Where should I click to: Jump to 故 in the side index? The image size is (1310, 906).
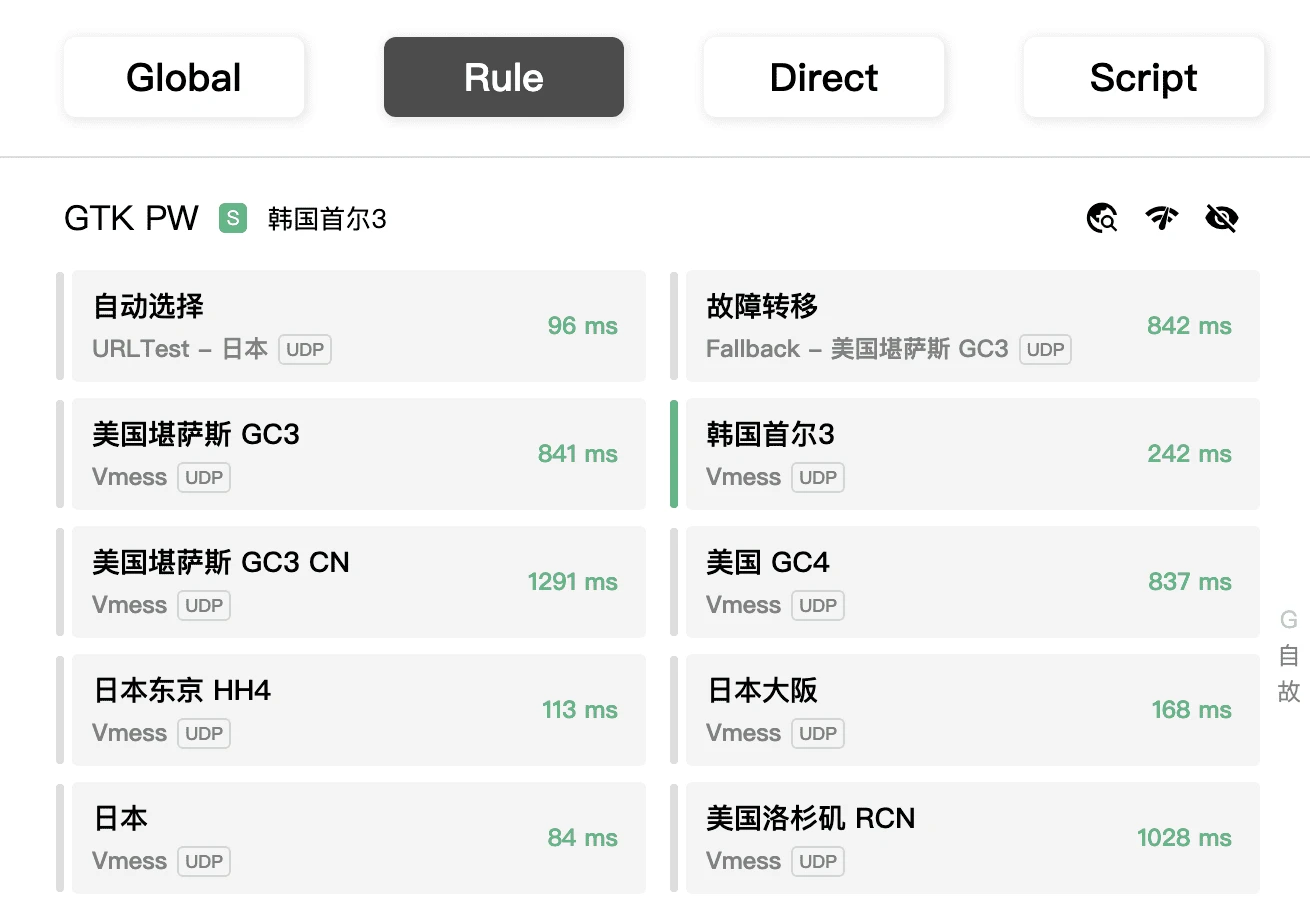1289,691
